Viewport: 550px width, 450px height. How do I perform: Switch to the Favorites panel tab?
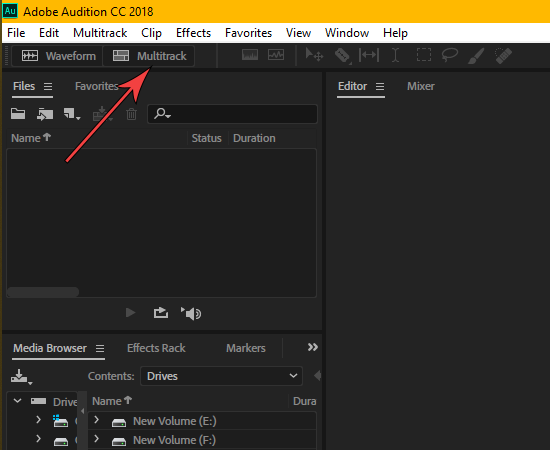[x=96, y=86]
